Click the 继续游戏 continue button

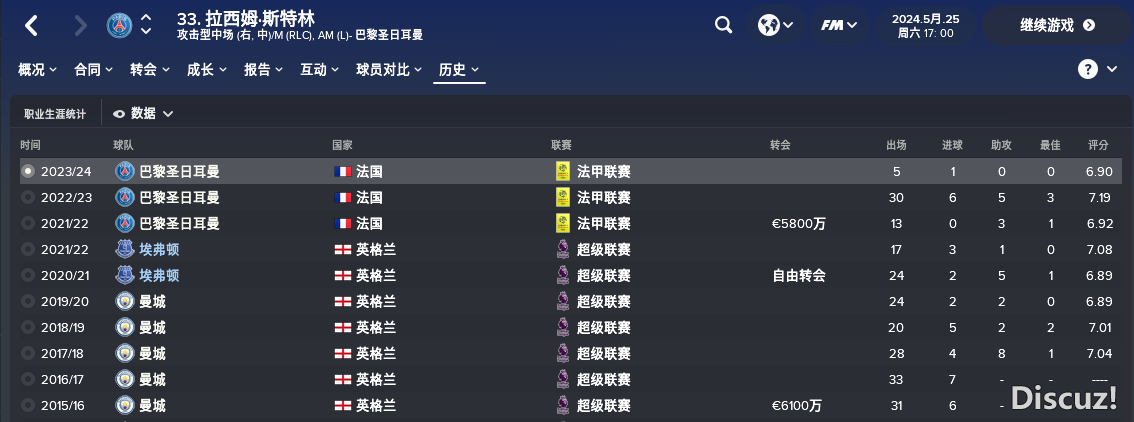coord(1057,25)
